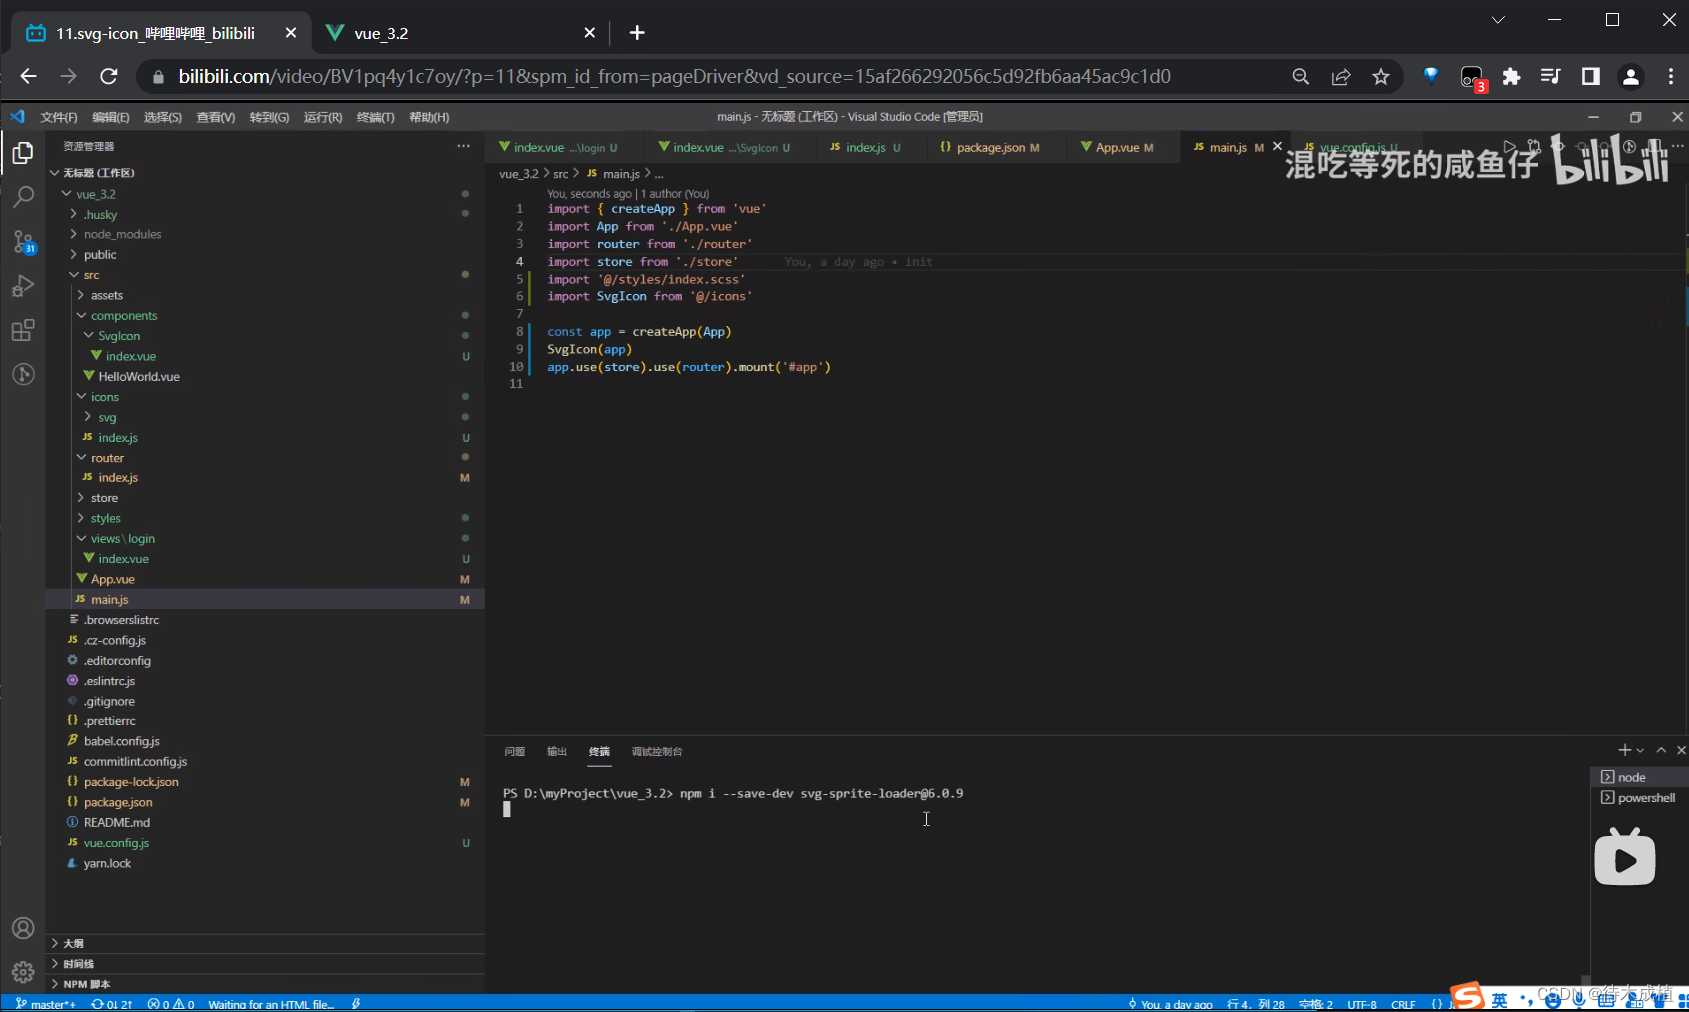Screen dimensions: 1689x1012
Task: Click the line and column indicator
Action: pos(1256,1004)
